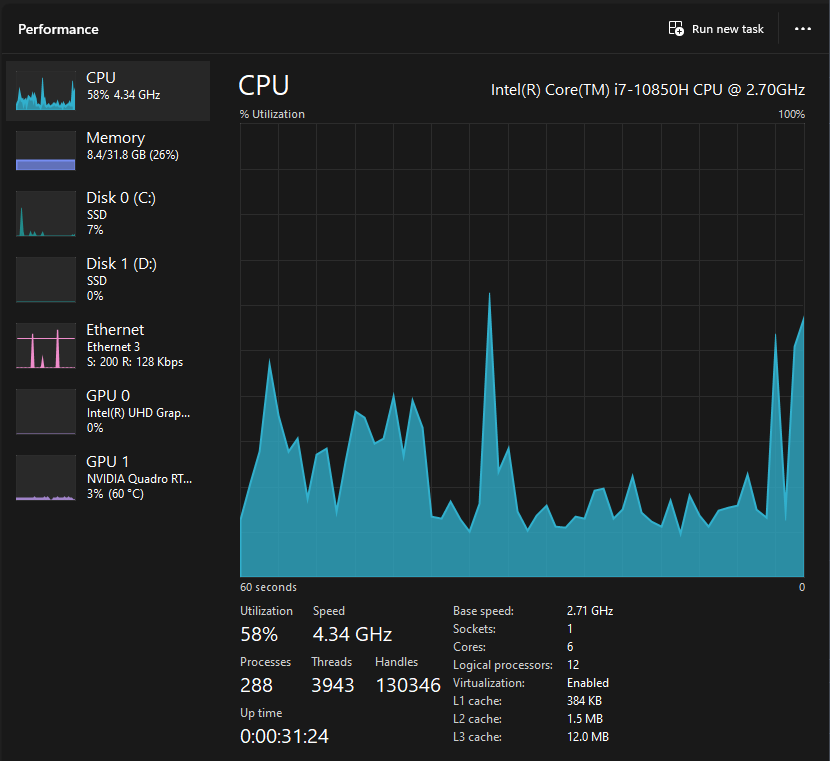Click the Intel Core i7-10850H processor name
830x761 pixels.
click(x=647, y=90)
